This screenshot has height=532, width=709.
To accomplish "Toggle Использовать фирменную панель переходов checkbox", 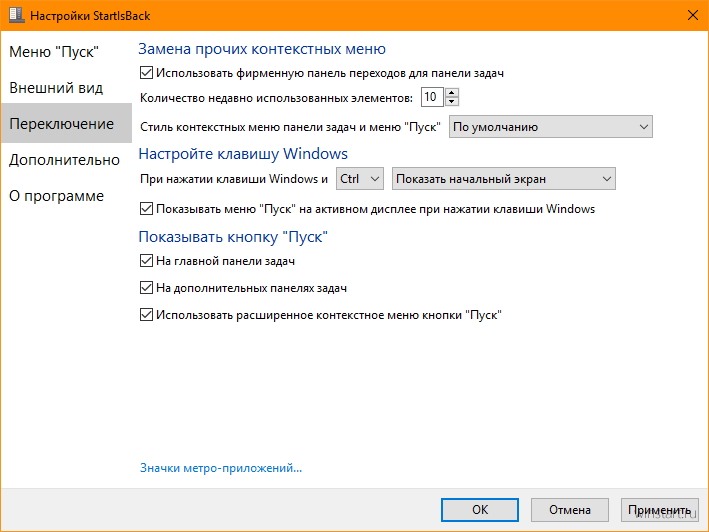I will click(x=146, y=73).
